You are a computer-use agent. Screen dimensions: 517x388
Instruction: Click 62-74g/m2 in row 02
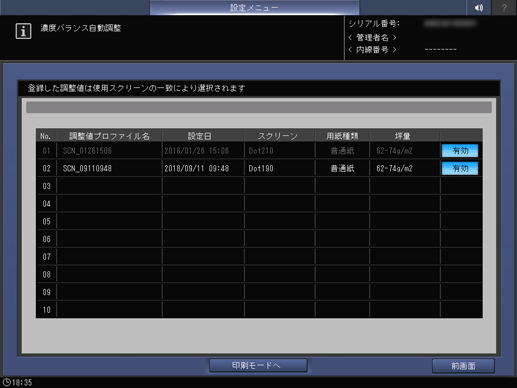(x=394, y=169)
